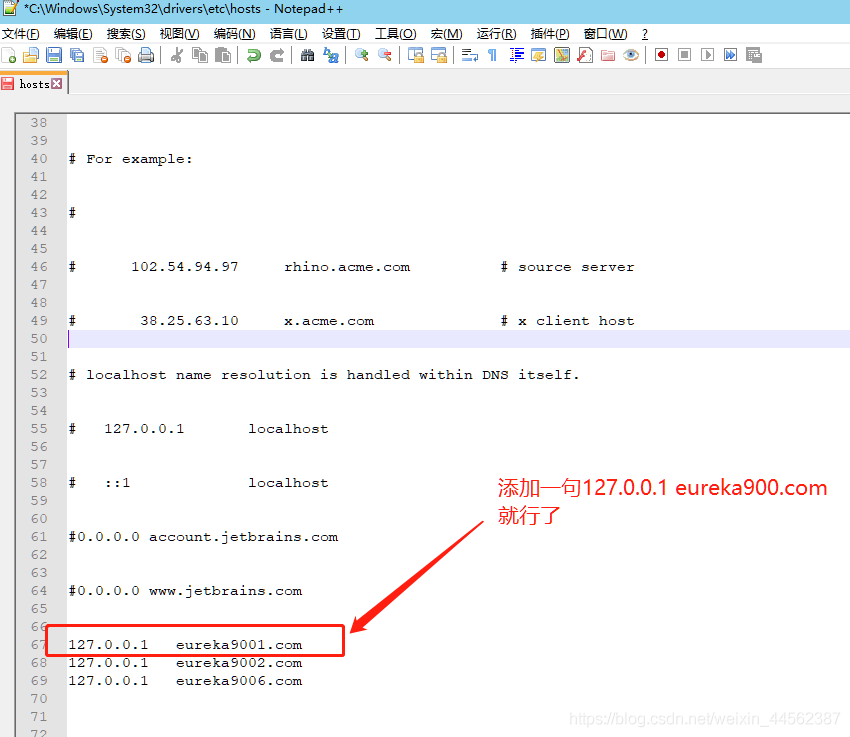Save current recorded macro icon
This screenshot has width=850, height=737.
pos(754,55)
